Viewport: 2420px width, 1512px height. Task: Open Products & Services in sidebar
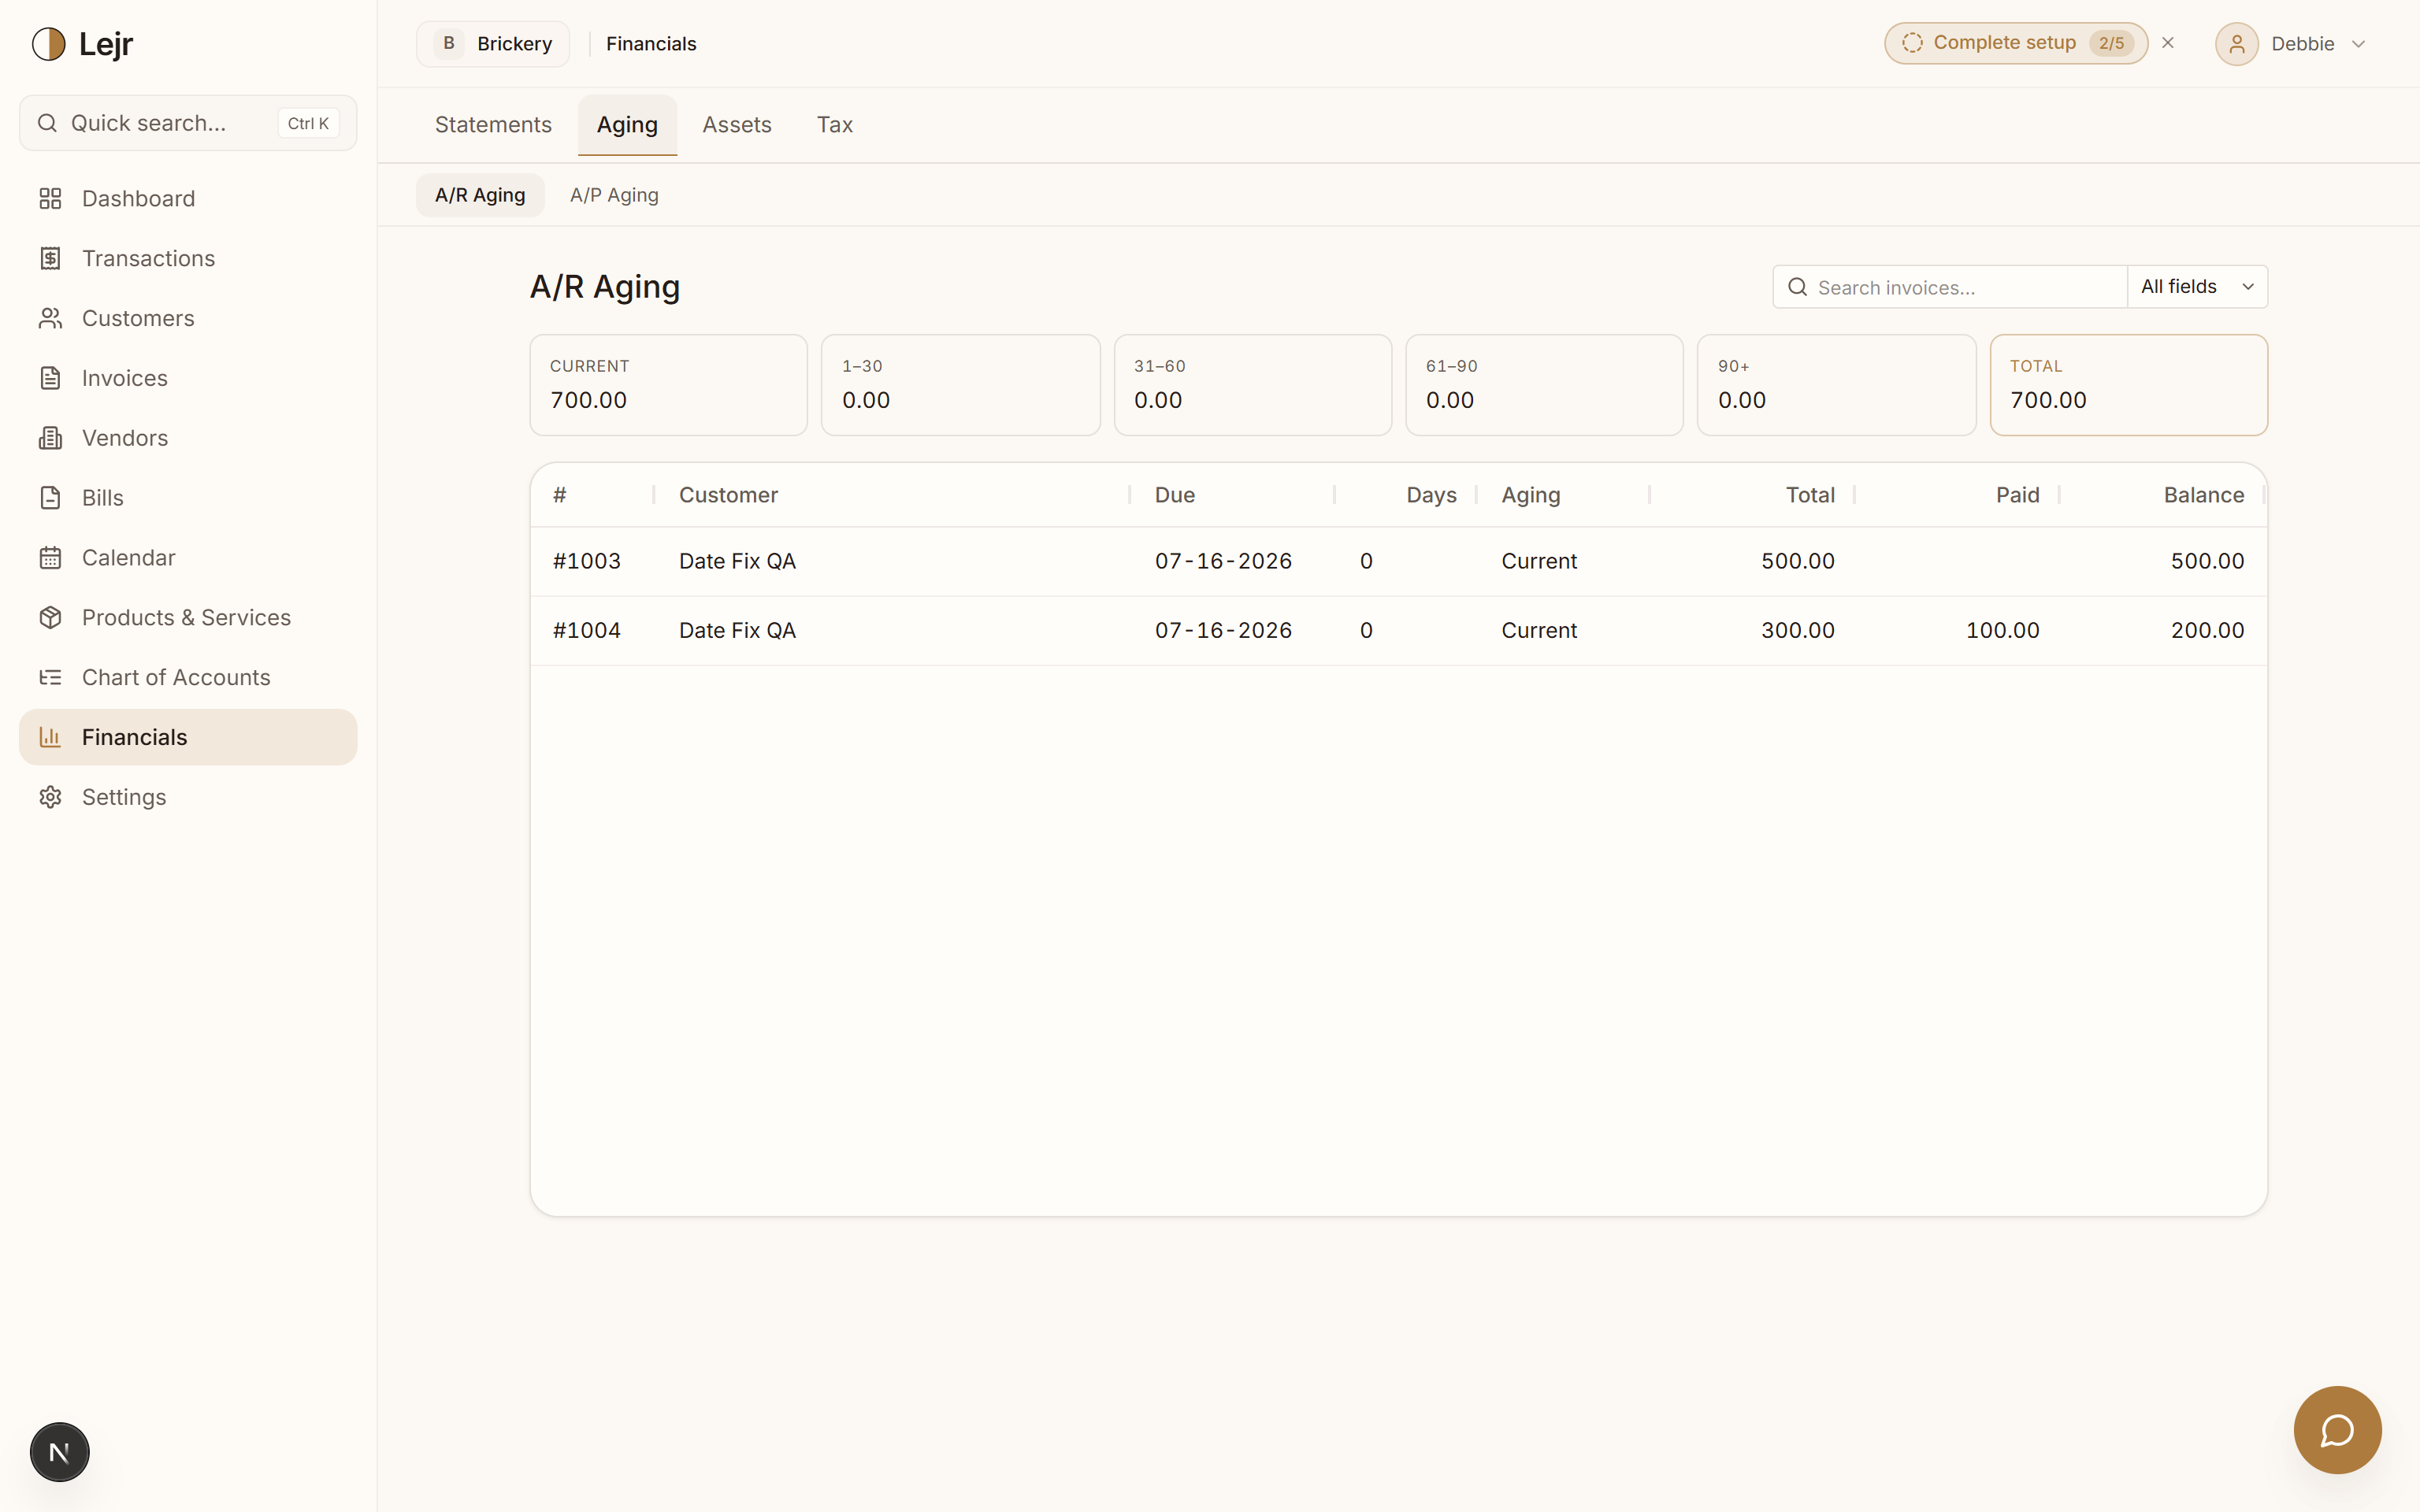coord(188,618)
